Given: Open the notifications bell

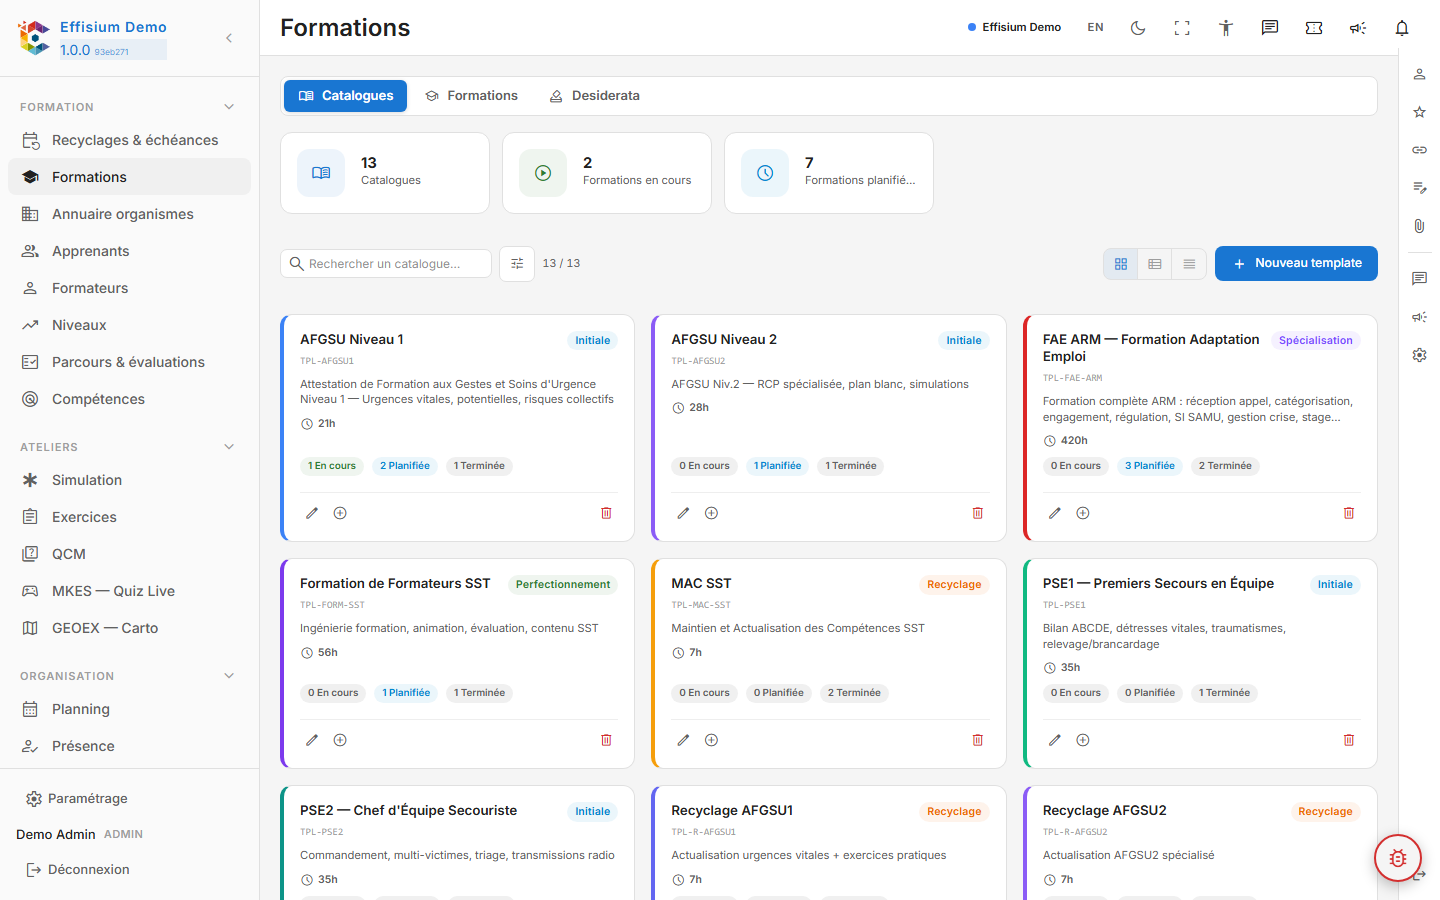Looking at the screenshot, I should (1402, 28).
